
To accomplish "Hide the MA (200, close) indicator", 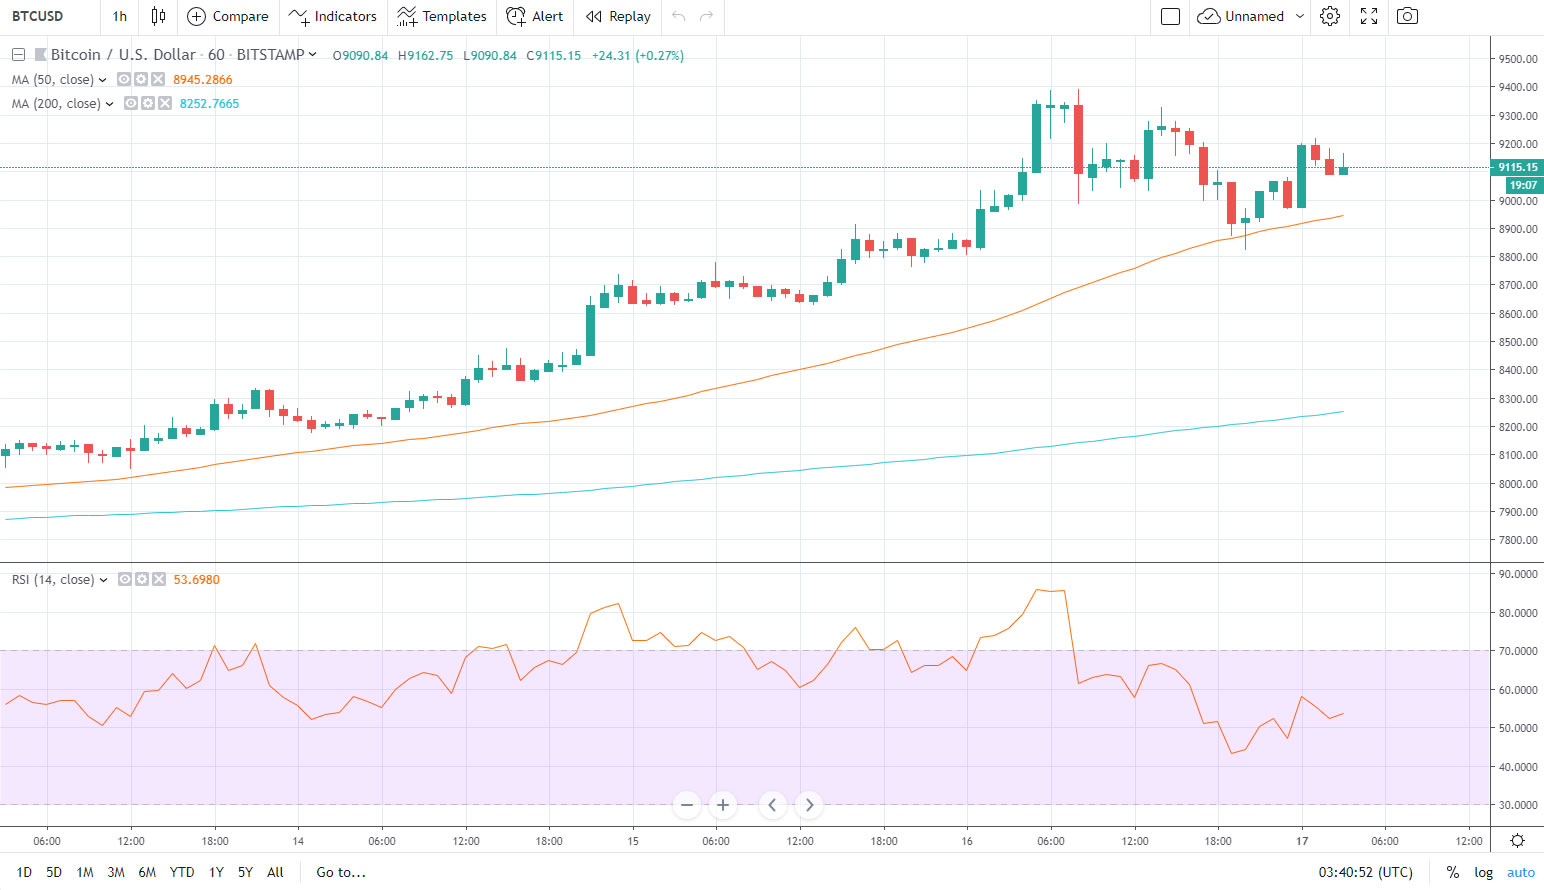I will point(130,103).
